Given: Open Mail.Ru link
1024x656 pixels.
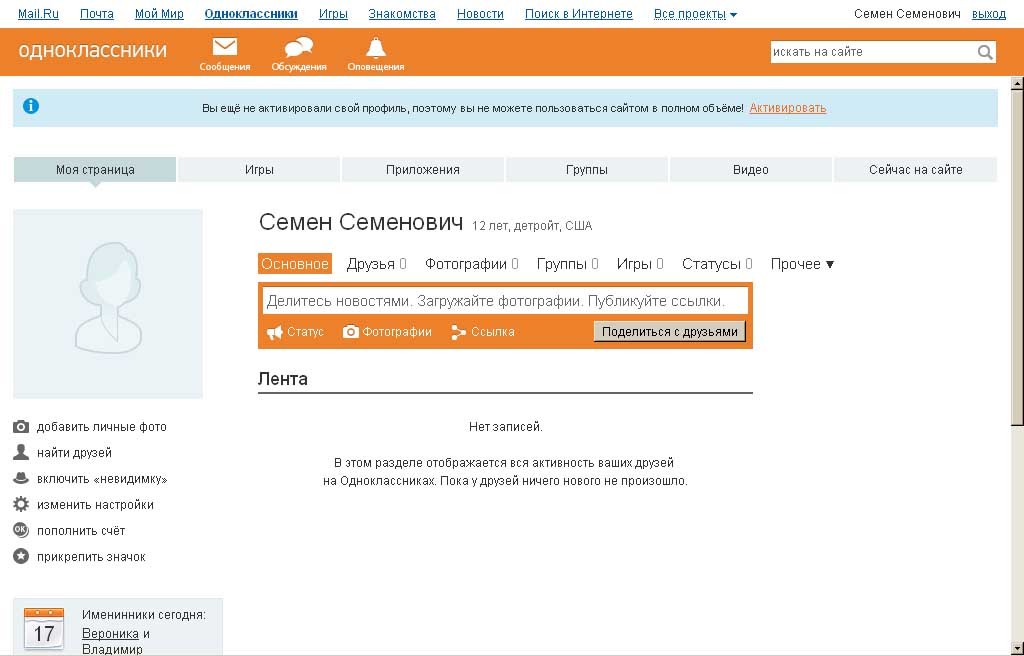Looking at the screenshot, I should (38, 14).
